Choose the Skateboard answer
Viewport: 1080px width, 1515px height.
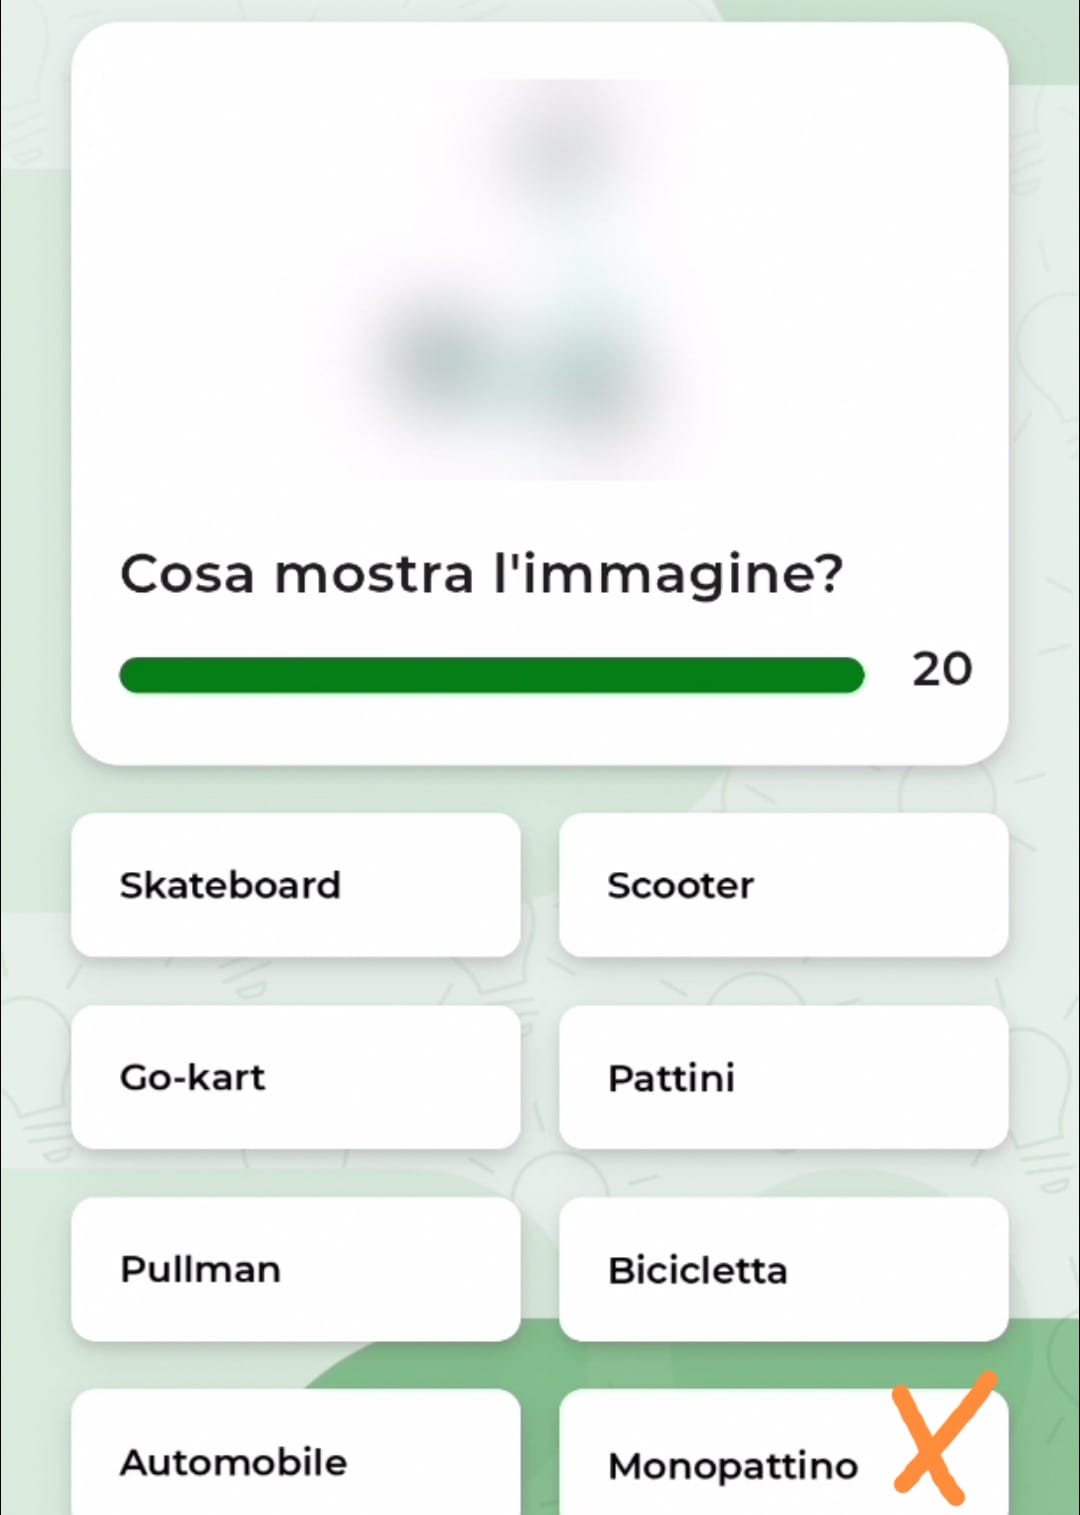pyautogui.click(x=296, y=885)
